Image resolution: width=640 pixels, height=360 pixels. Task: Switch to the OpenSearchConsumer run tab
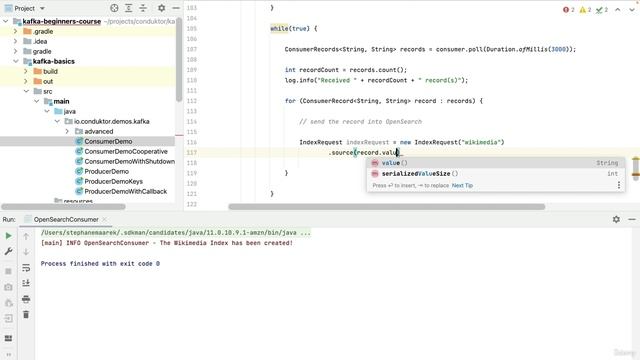[x=66, y=220]
